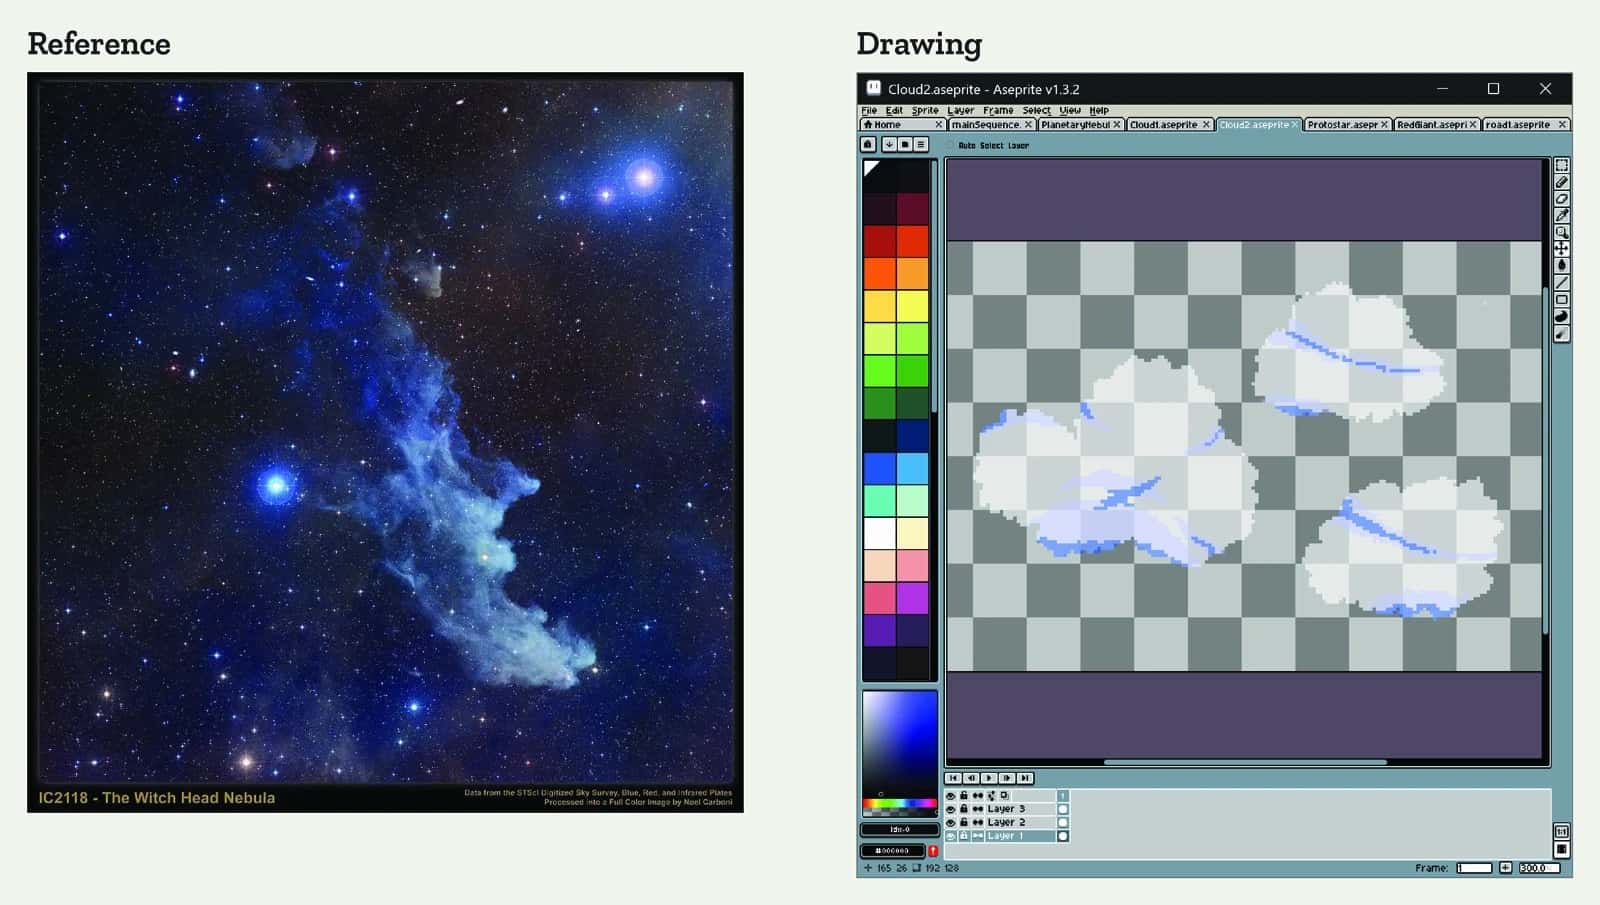Hide Layer 2 using its eye icon

(951, 822)
